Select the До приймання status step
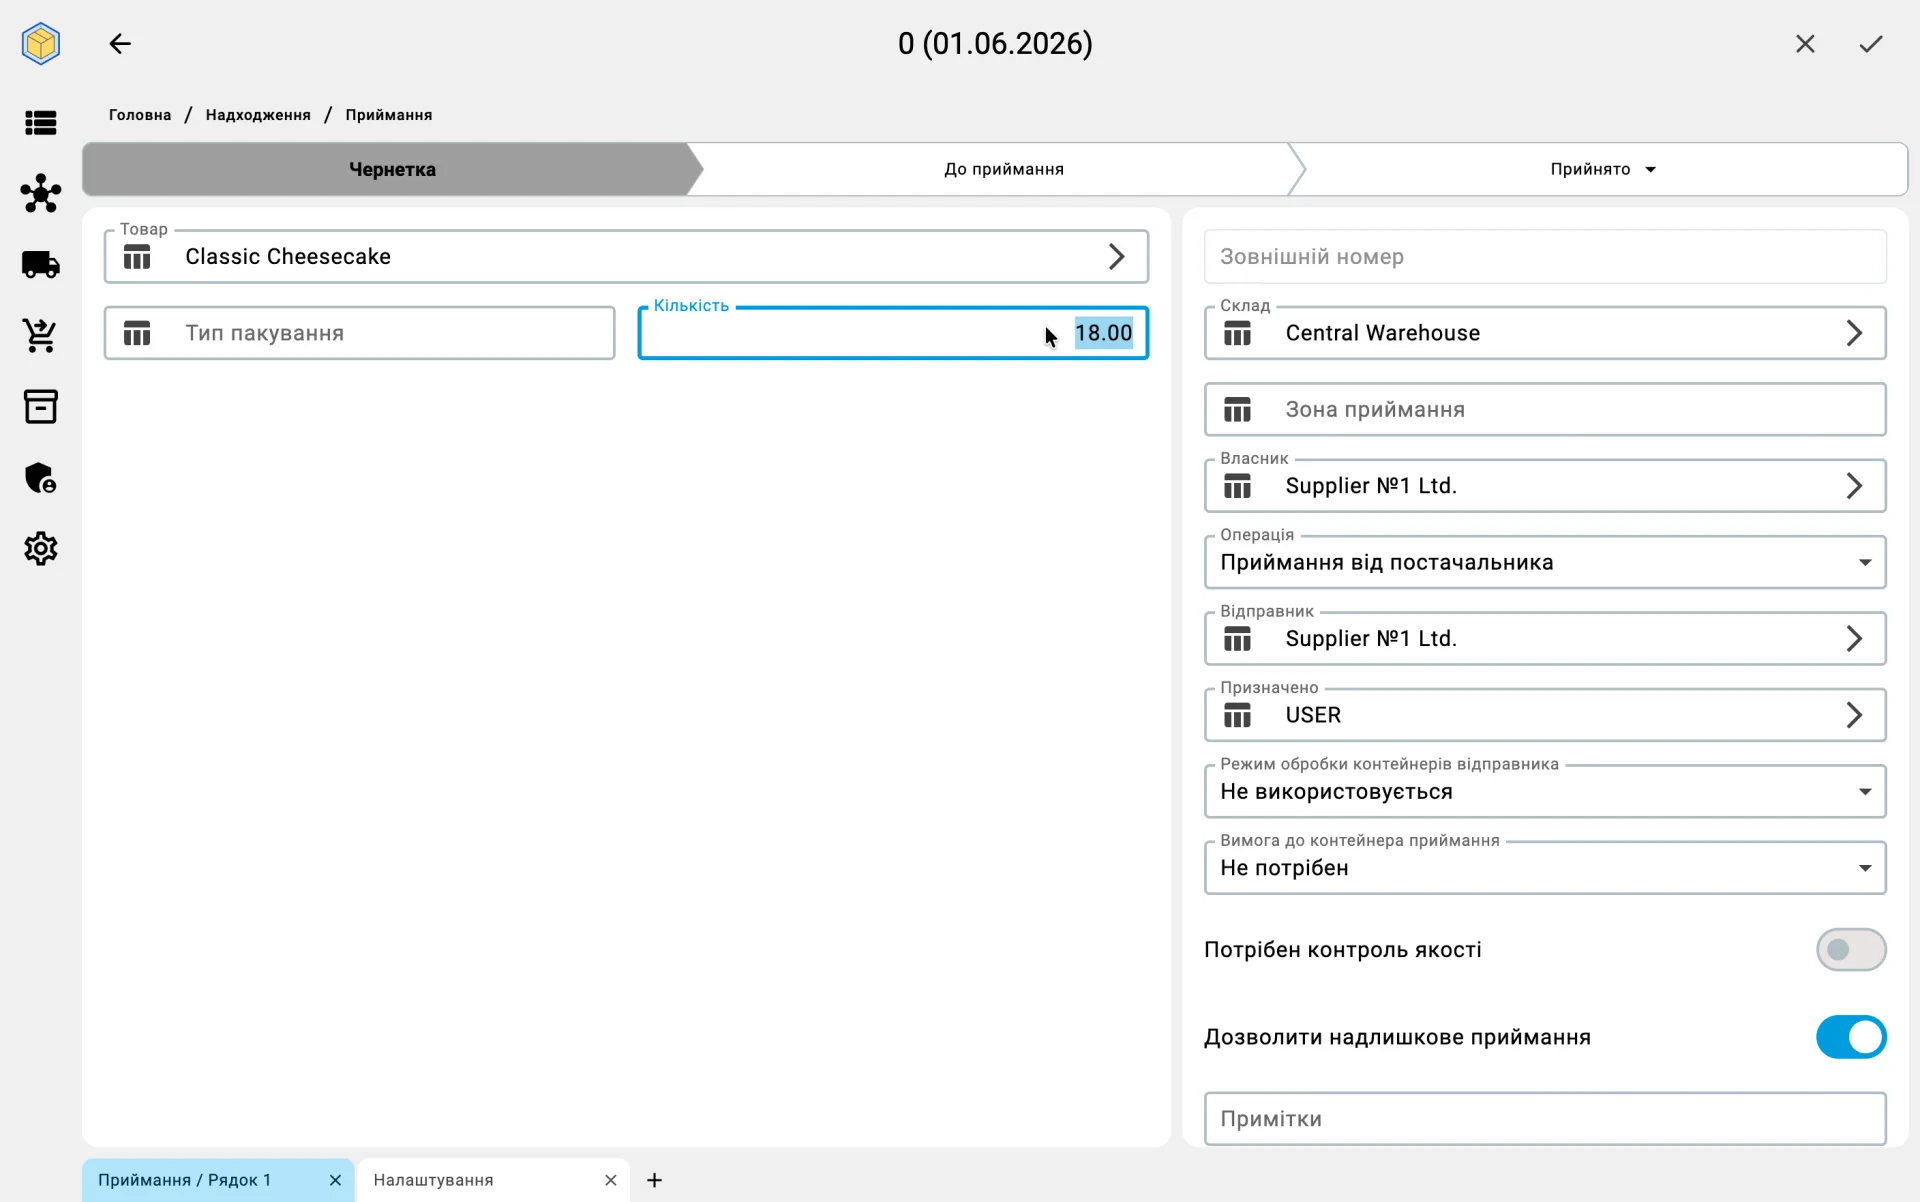 pos(1004,169)
